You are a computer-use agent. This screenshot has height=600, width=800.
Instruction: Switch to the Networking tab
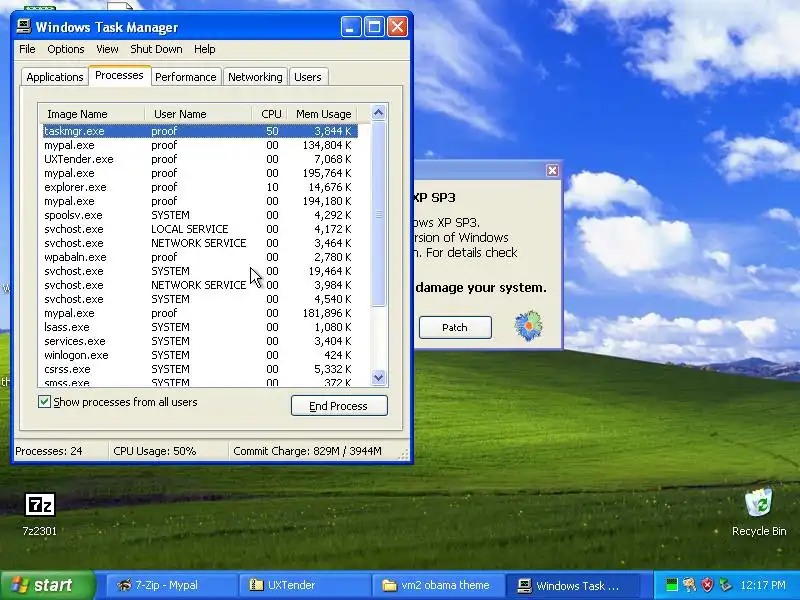(255, 77)
